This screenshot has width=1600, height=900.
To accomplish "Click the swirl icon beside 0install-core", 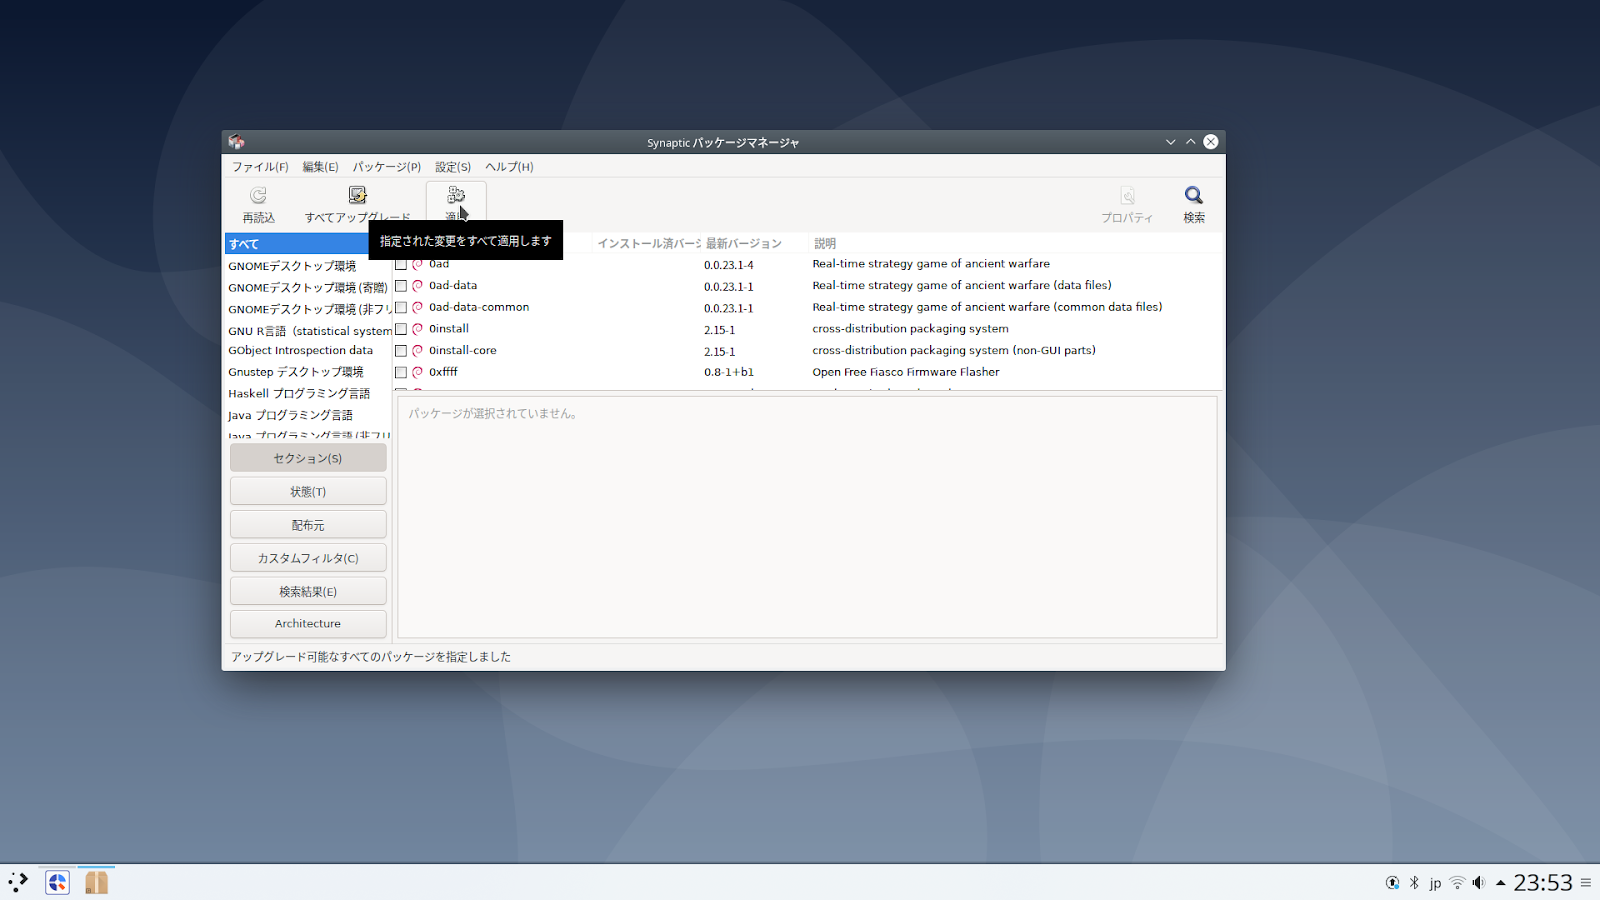I will point(418,351).
